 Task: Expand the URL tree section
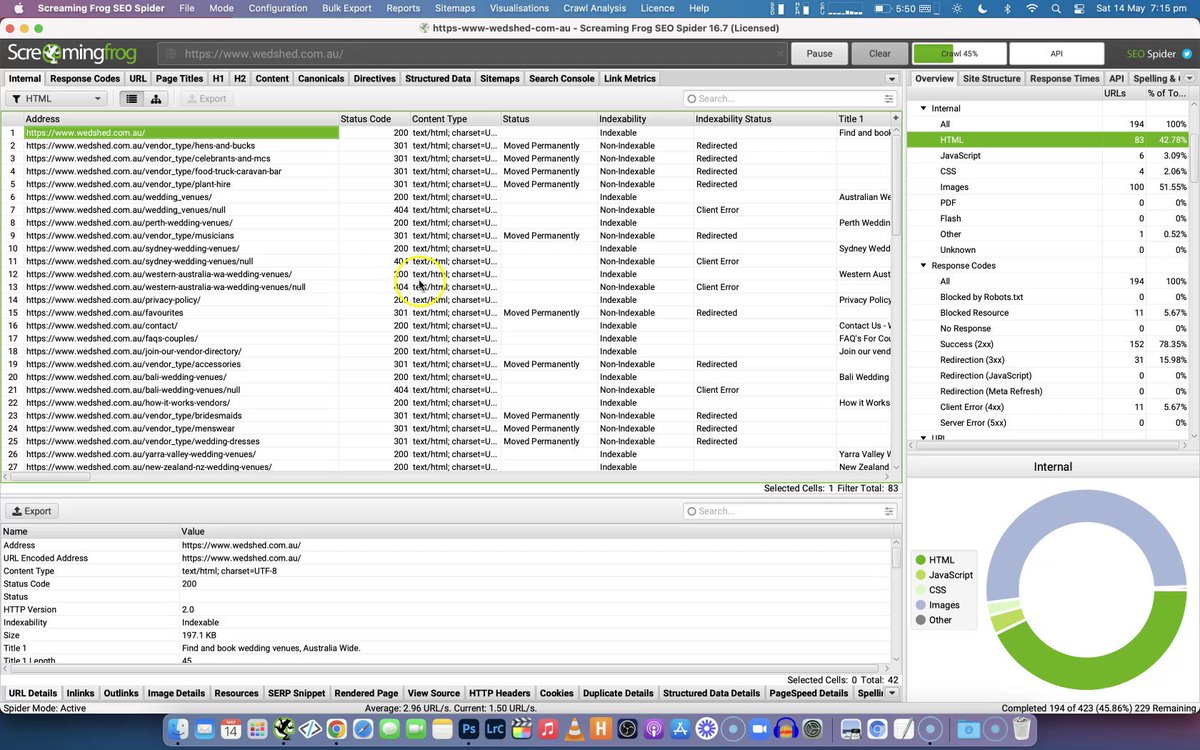tap(923, 438)
